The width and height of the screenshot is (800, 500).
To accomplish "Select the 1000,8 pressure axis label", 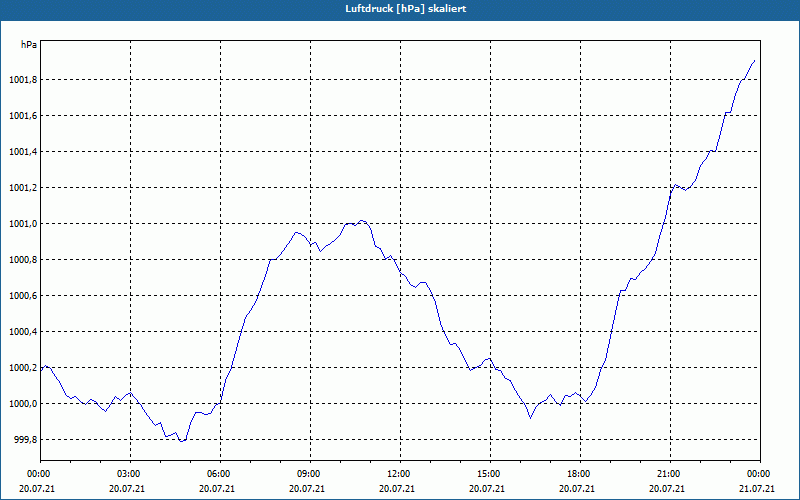I will click(23, 260).
